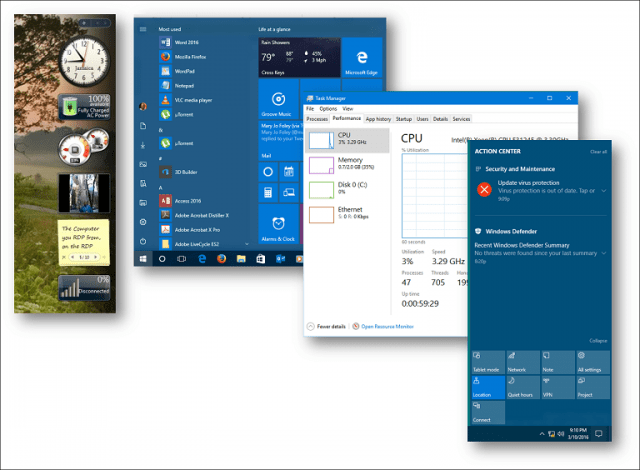Open Adobe Acrobat Distiller X
The image size is (640, 470).
[194, 215]
